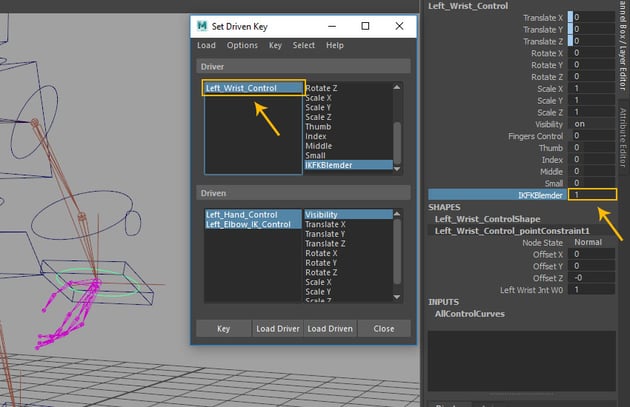Open the Select menu in Set Driven Key
Viewport: 630px width, 407px height.
click(x=304, y=45)
